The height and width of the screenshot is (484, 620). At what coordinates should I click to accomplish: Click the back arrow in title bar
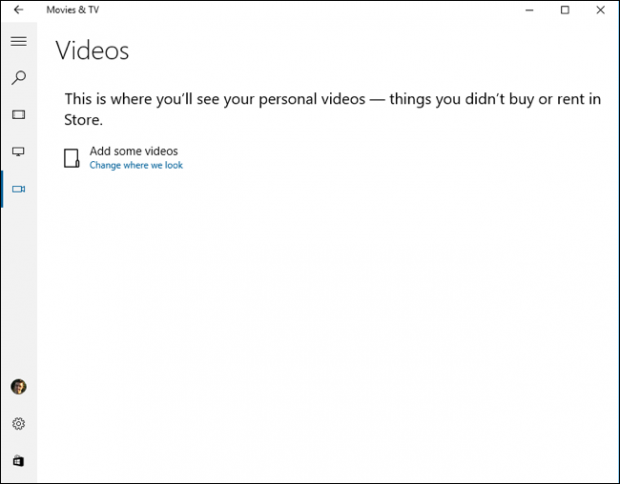pos(18,10)
